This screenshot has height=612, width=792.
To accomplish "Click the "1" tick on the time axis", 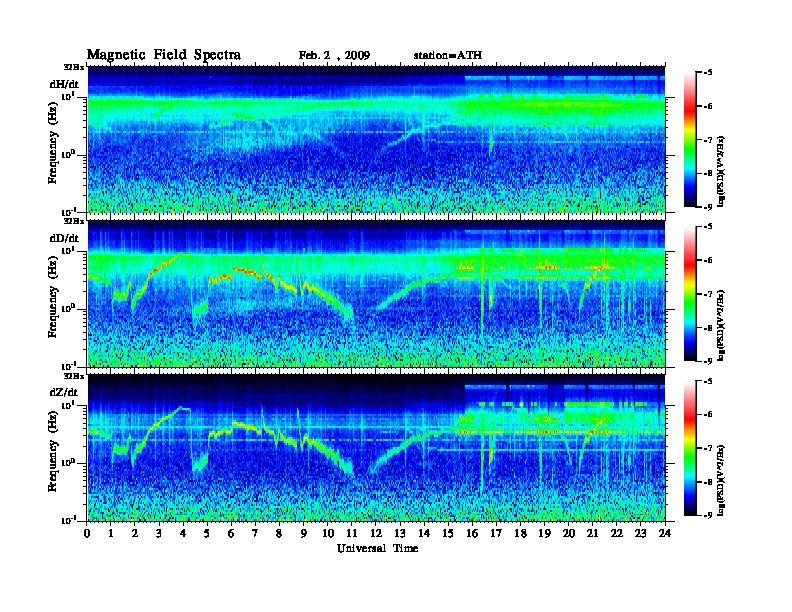I will 111,533.
